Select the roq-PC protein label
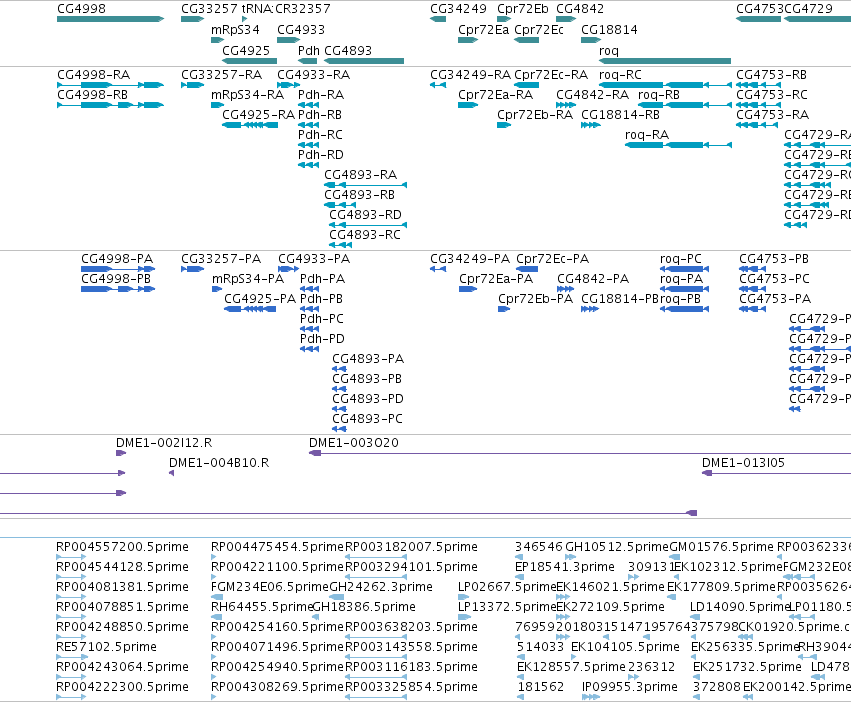The height and width of the screenshot is (702, 851). coord(681,258)
